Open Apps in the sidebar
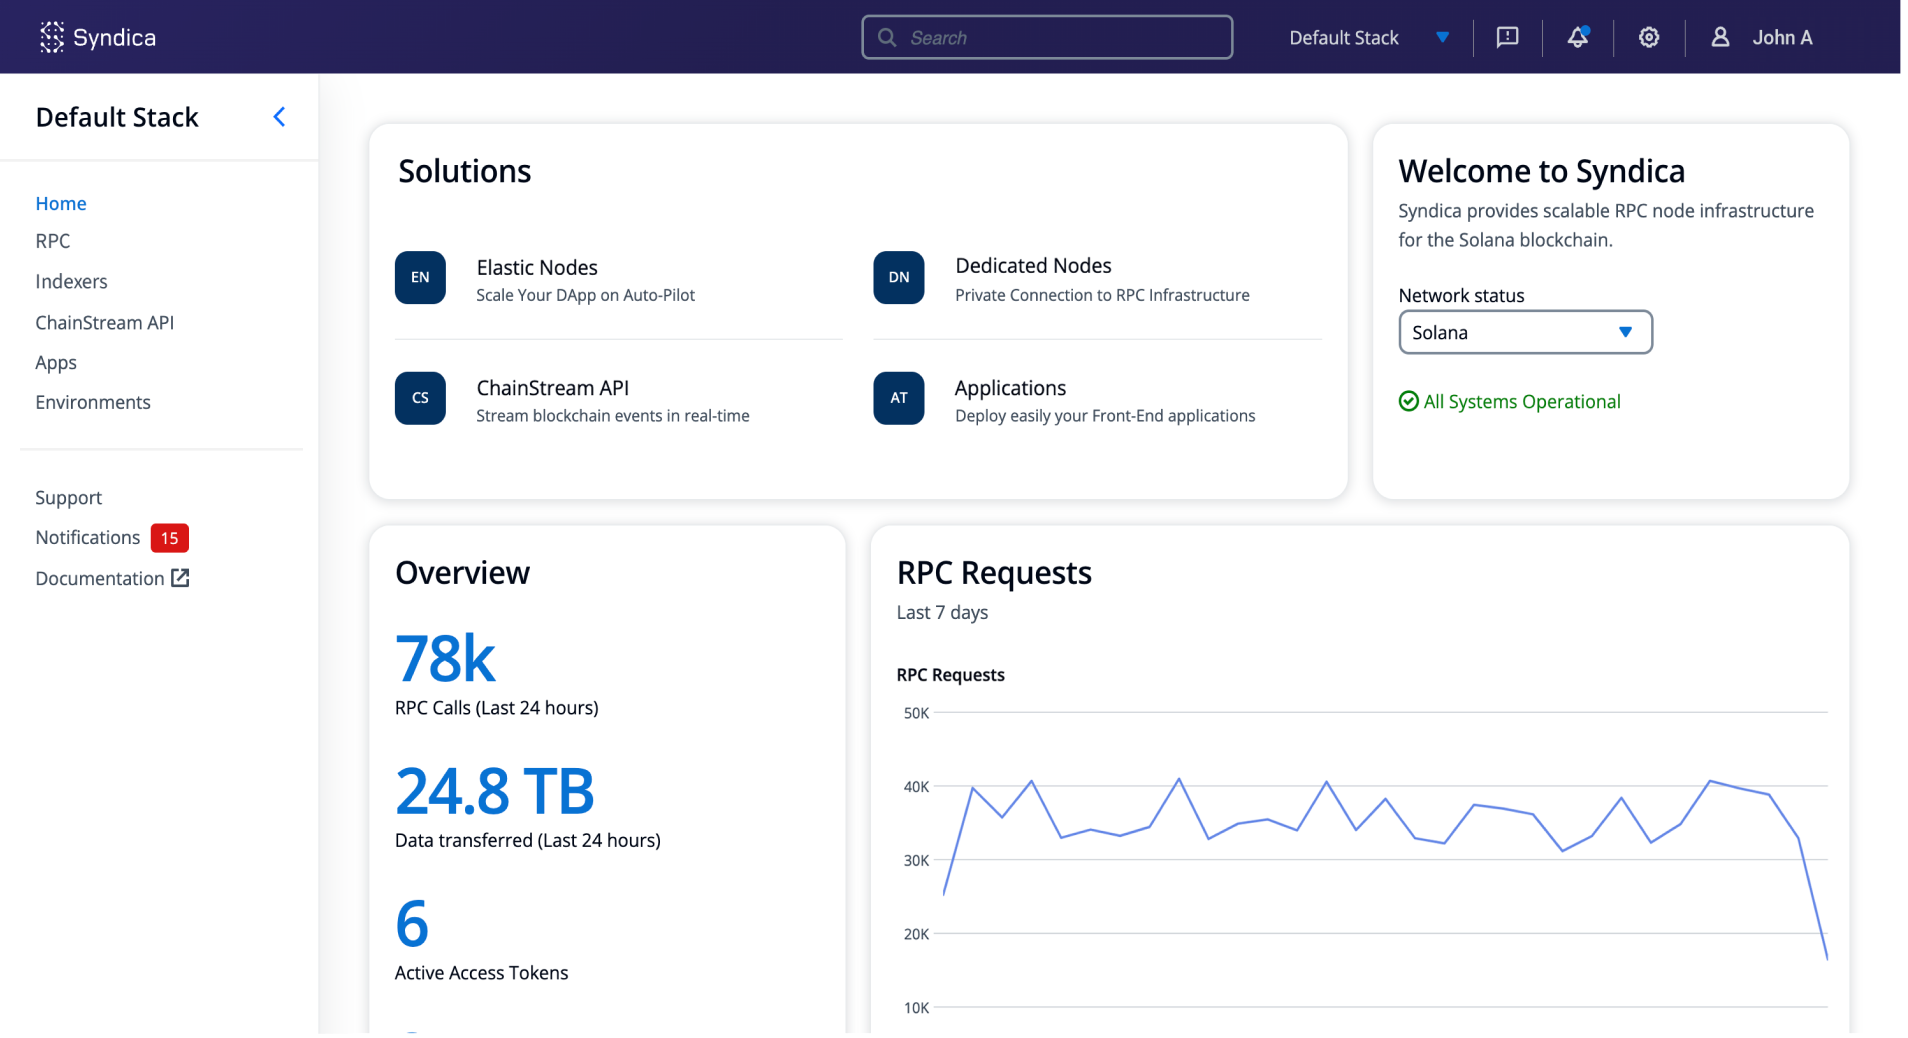1908x1038 pixels. (56, 363)
